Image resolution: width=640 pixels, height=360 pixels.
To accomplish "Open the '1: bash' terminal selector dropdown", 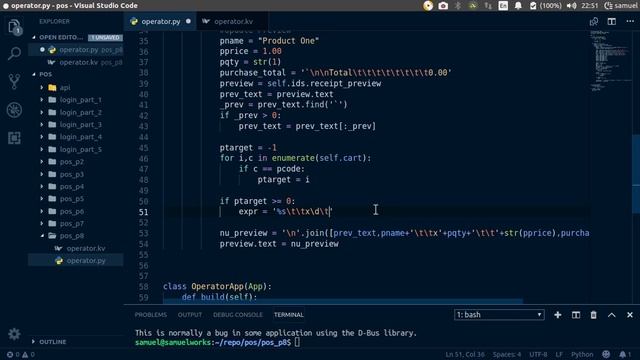I will coord(499,315).
